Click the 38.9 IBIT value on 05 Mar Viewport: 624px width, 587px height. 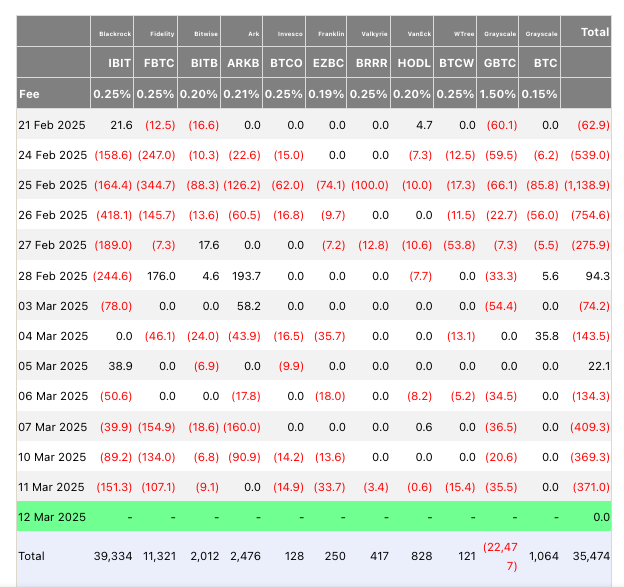pos(120,366)
